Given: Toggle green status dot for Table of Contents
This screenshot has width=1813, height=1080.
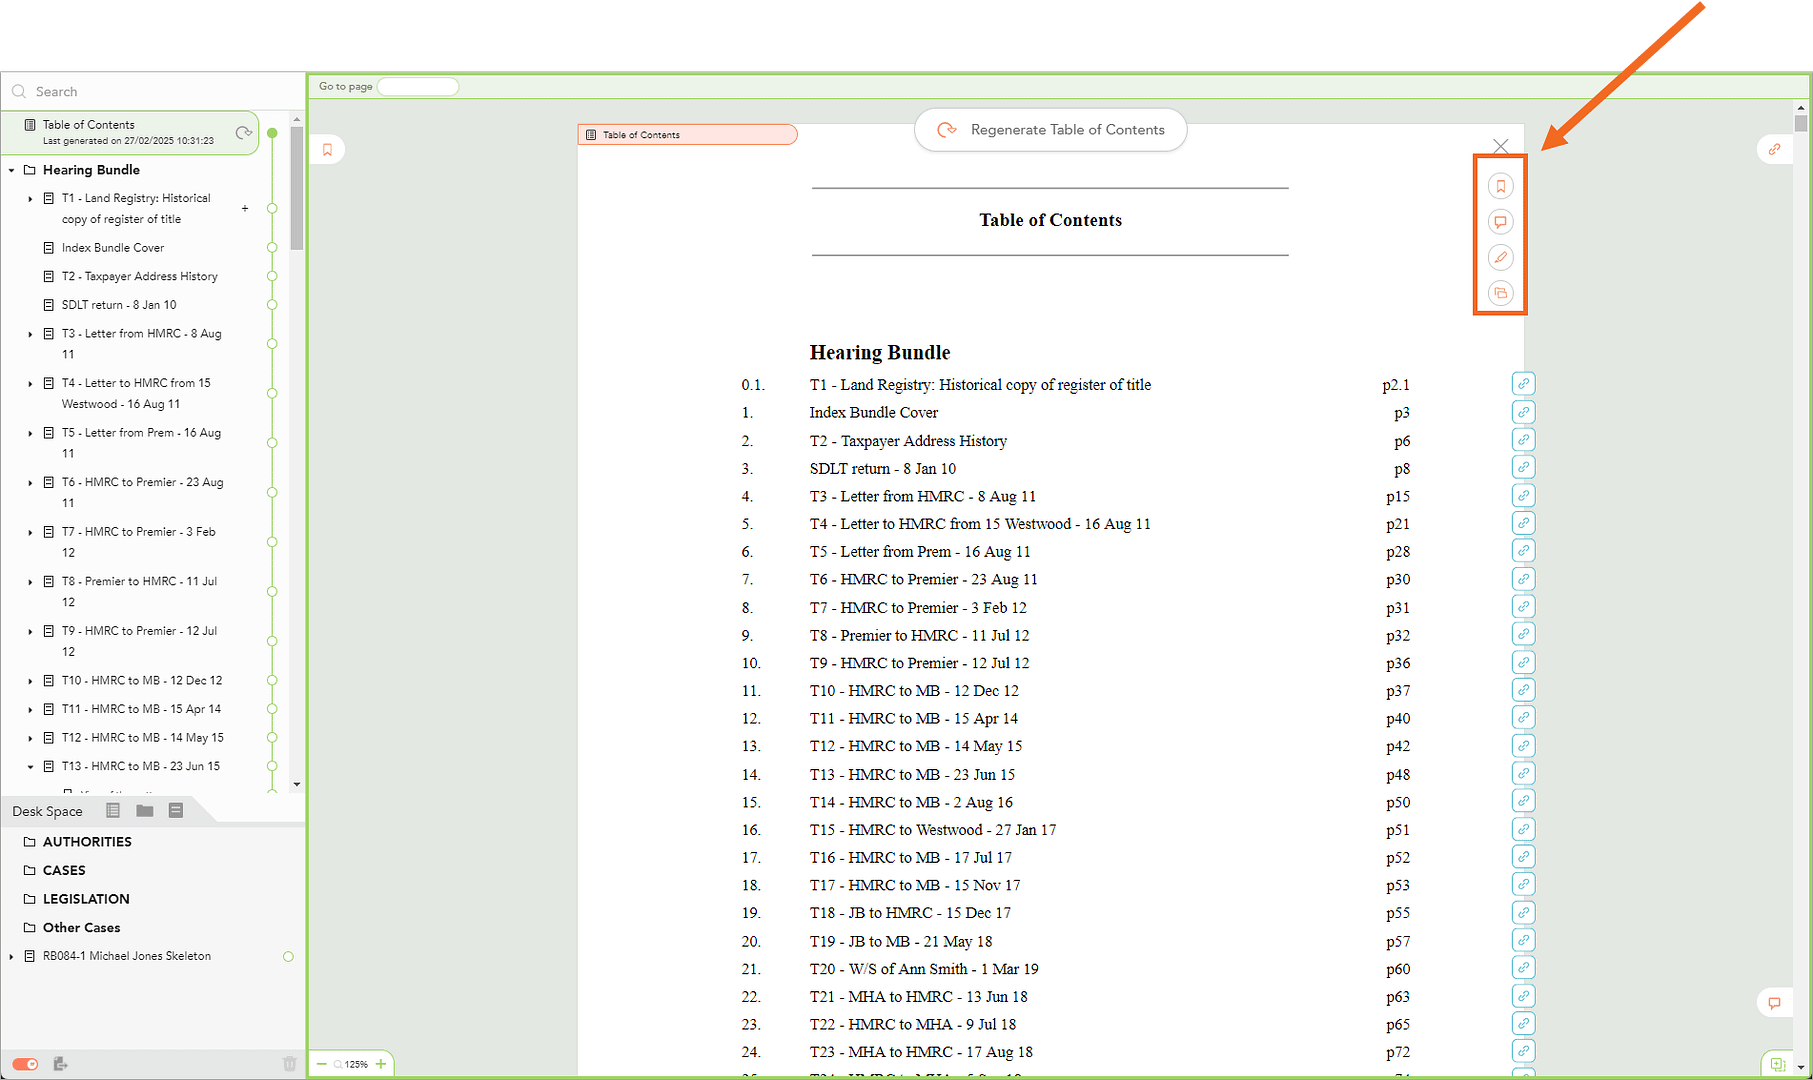Looking at the screenshot, I should click(x=272, y=133).
